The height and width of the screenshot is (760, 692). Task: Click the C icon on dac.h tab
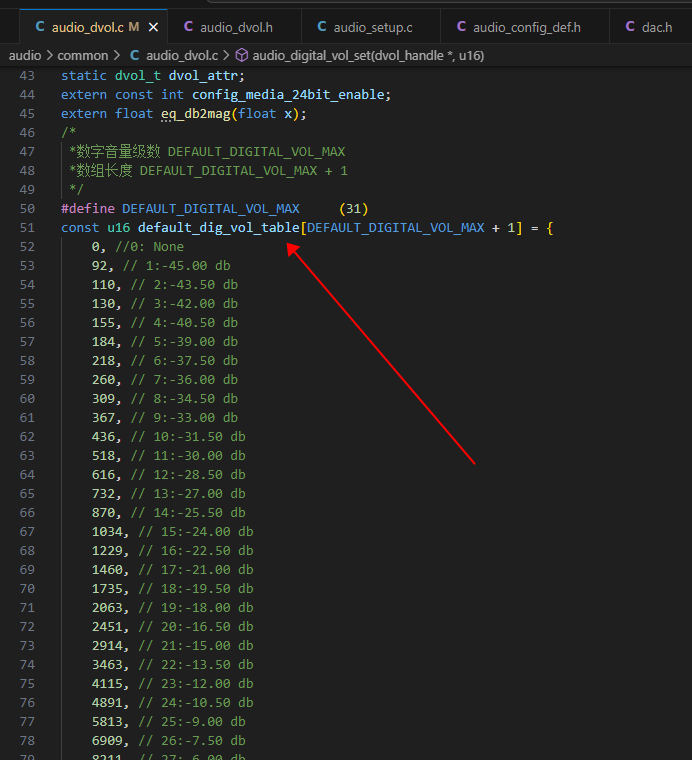(x=630, y=27)
